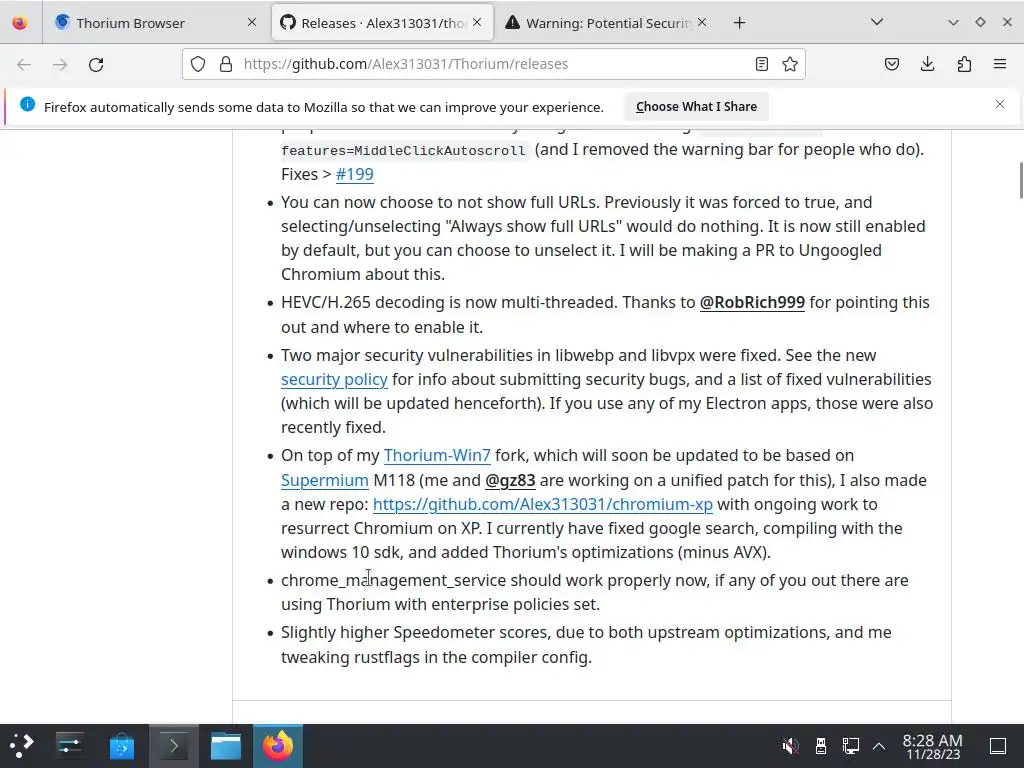Click the info icon in notification bar
1024x768 pixels.
point(27,104)
